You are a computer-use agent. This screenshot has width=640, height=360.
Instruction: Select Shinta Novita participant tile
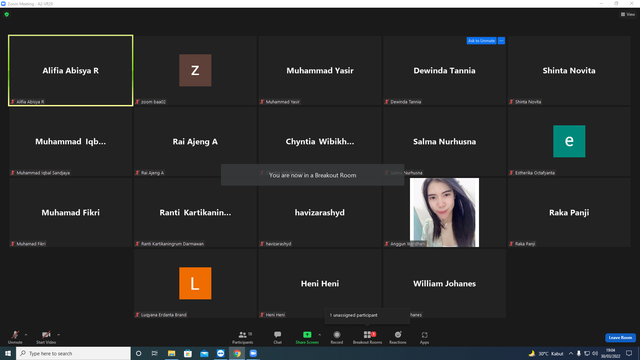pyautogui.click(x=569, y=70)
